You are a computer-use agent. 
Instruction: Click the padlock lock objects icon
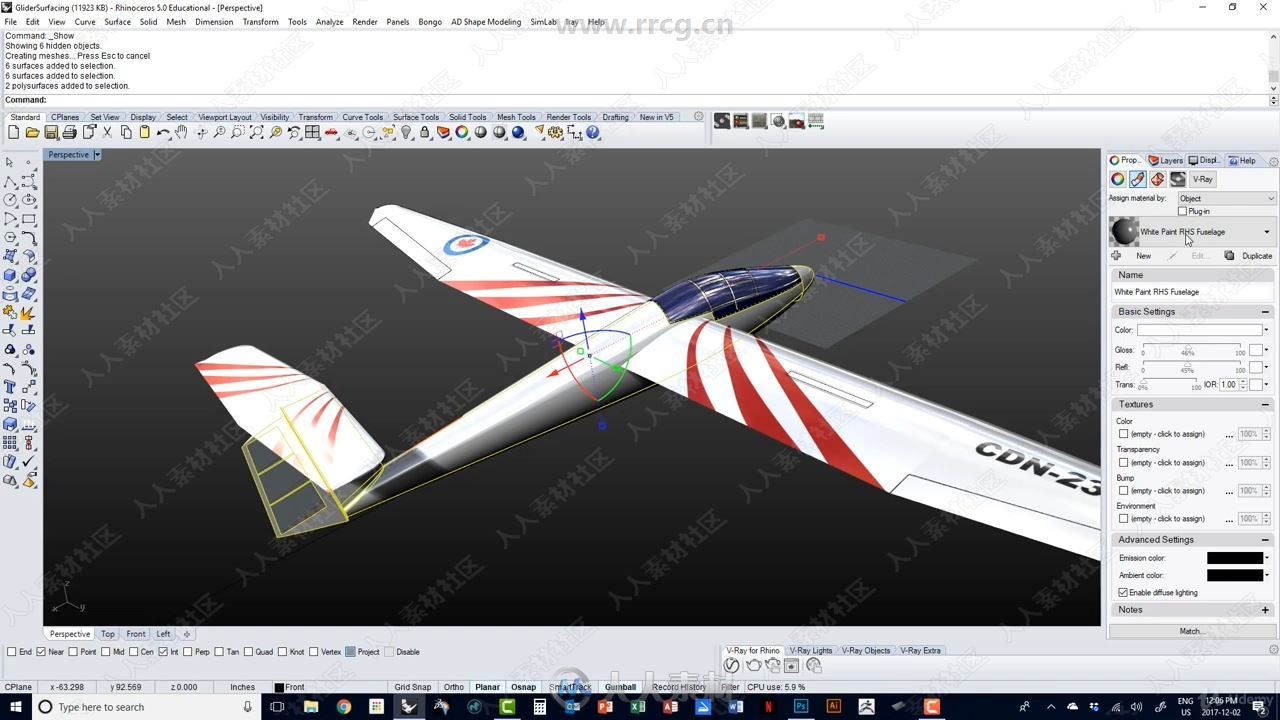coord(425,132)
